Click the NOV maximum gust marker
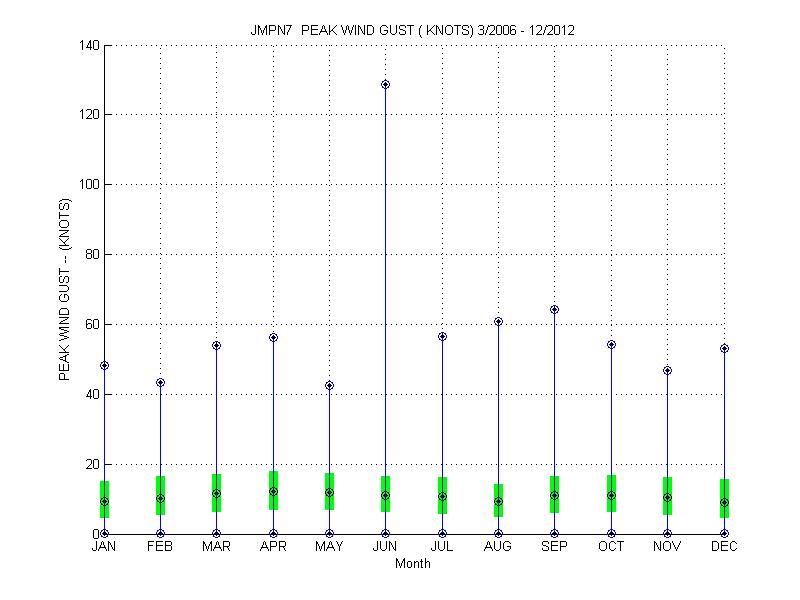Viewport: 800px width, 600px height. (x=667, y=370)
